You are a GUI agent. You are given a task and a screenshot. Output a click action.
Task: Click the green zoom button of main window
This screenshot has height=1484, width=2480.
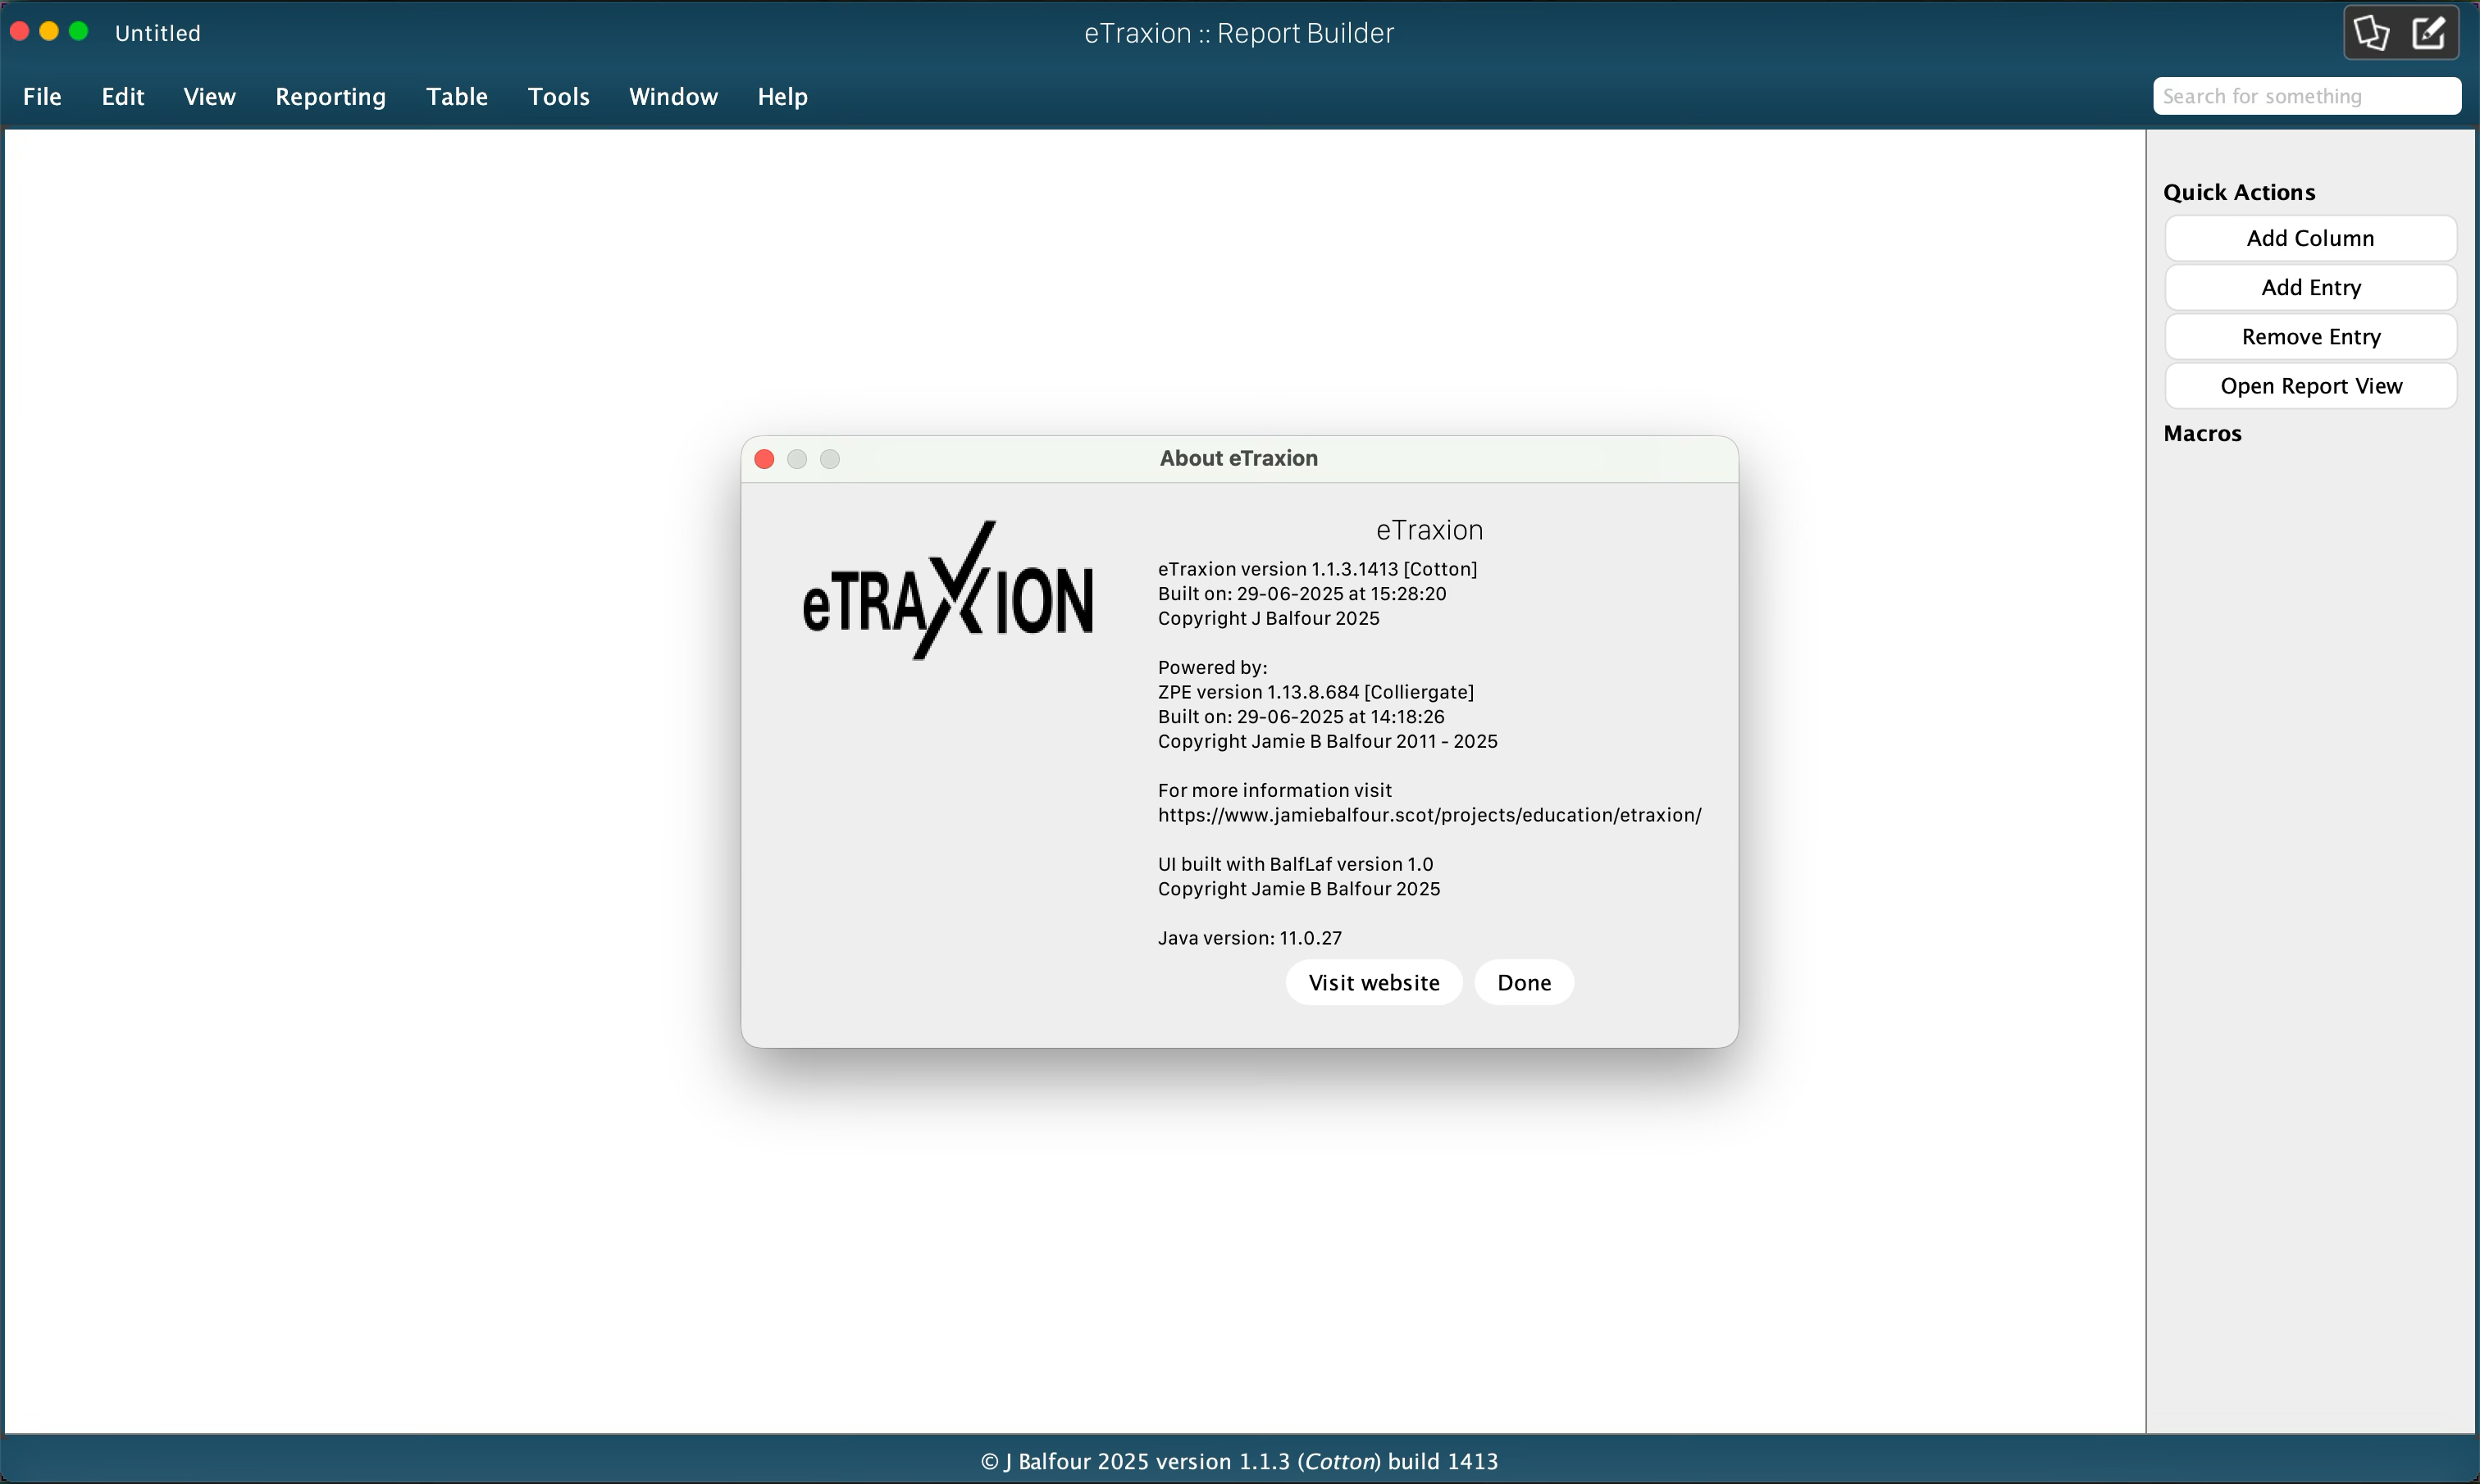pos(79,32)
